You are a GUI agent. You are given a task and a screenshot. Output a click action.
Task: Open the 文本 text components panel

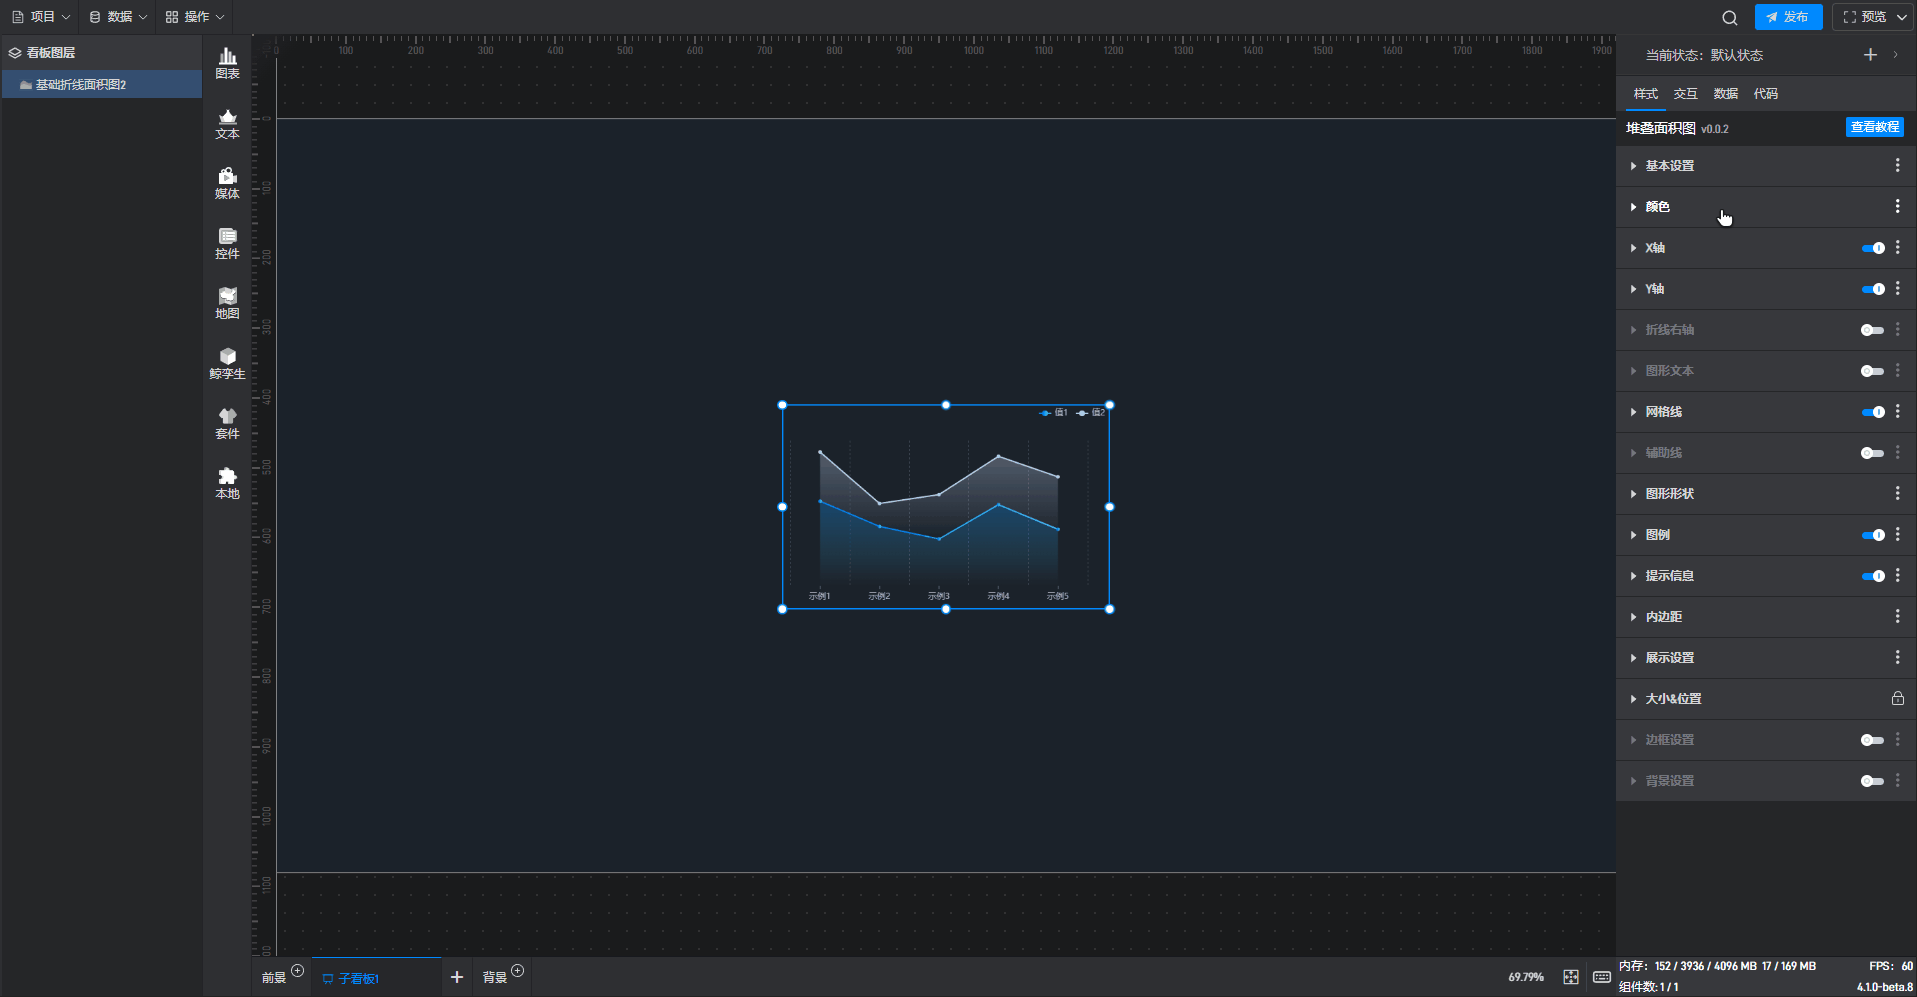pos(227,124)
